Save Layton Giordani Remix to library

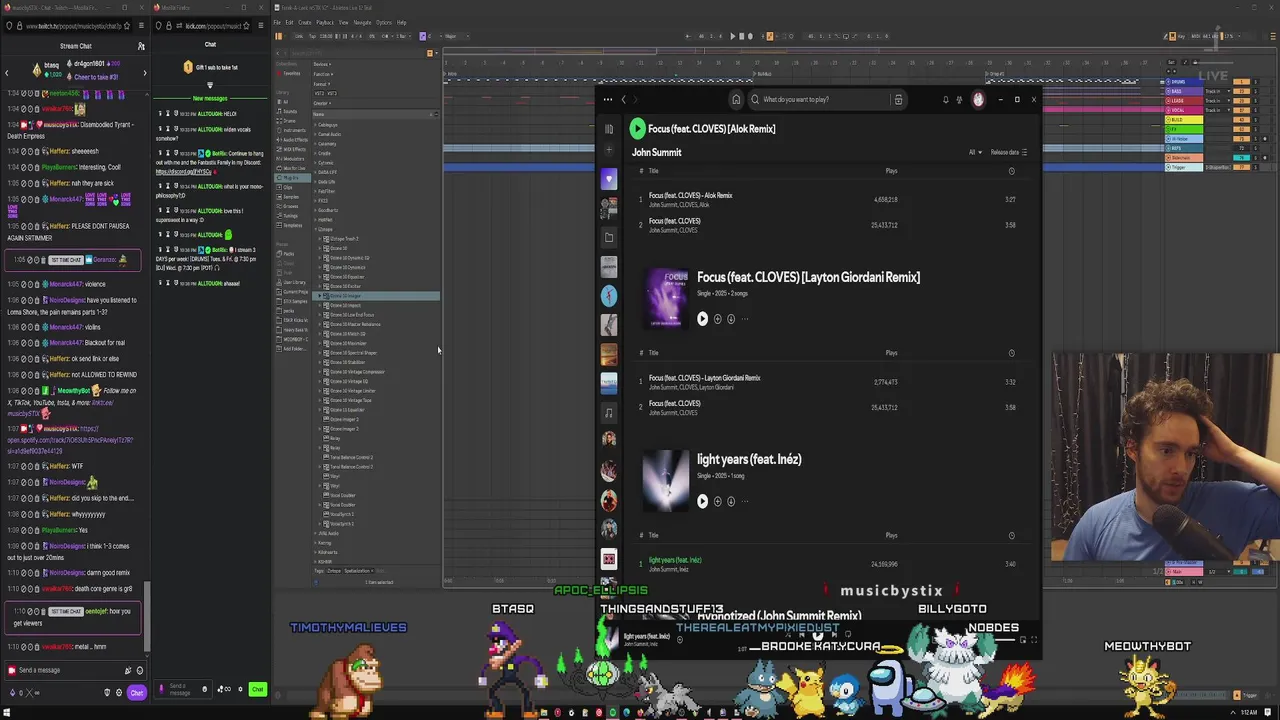click(717, 319)
